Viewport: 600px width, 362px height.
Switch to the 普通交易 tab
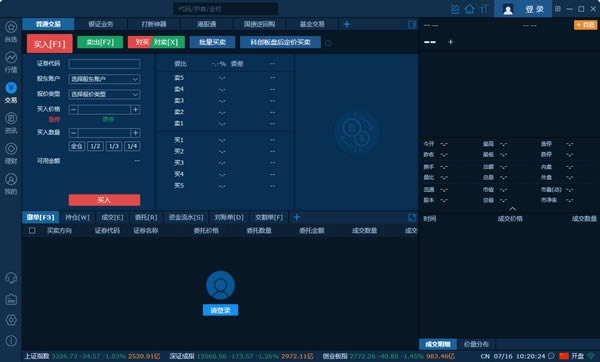48,24
